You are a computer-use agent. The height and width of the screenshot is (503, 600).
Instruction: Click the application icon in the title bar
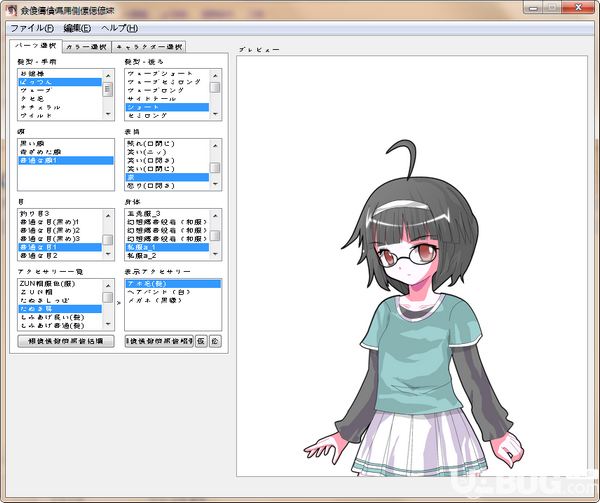coord(11,11)
